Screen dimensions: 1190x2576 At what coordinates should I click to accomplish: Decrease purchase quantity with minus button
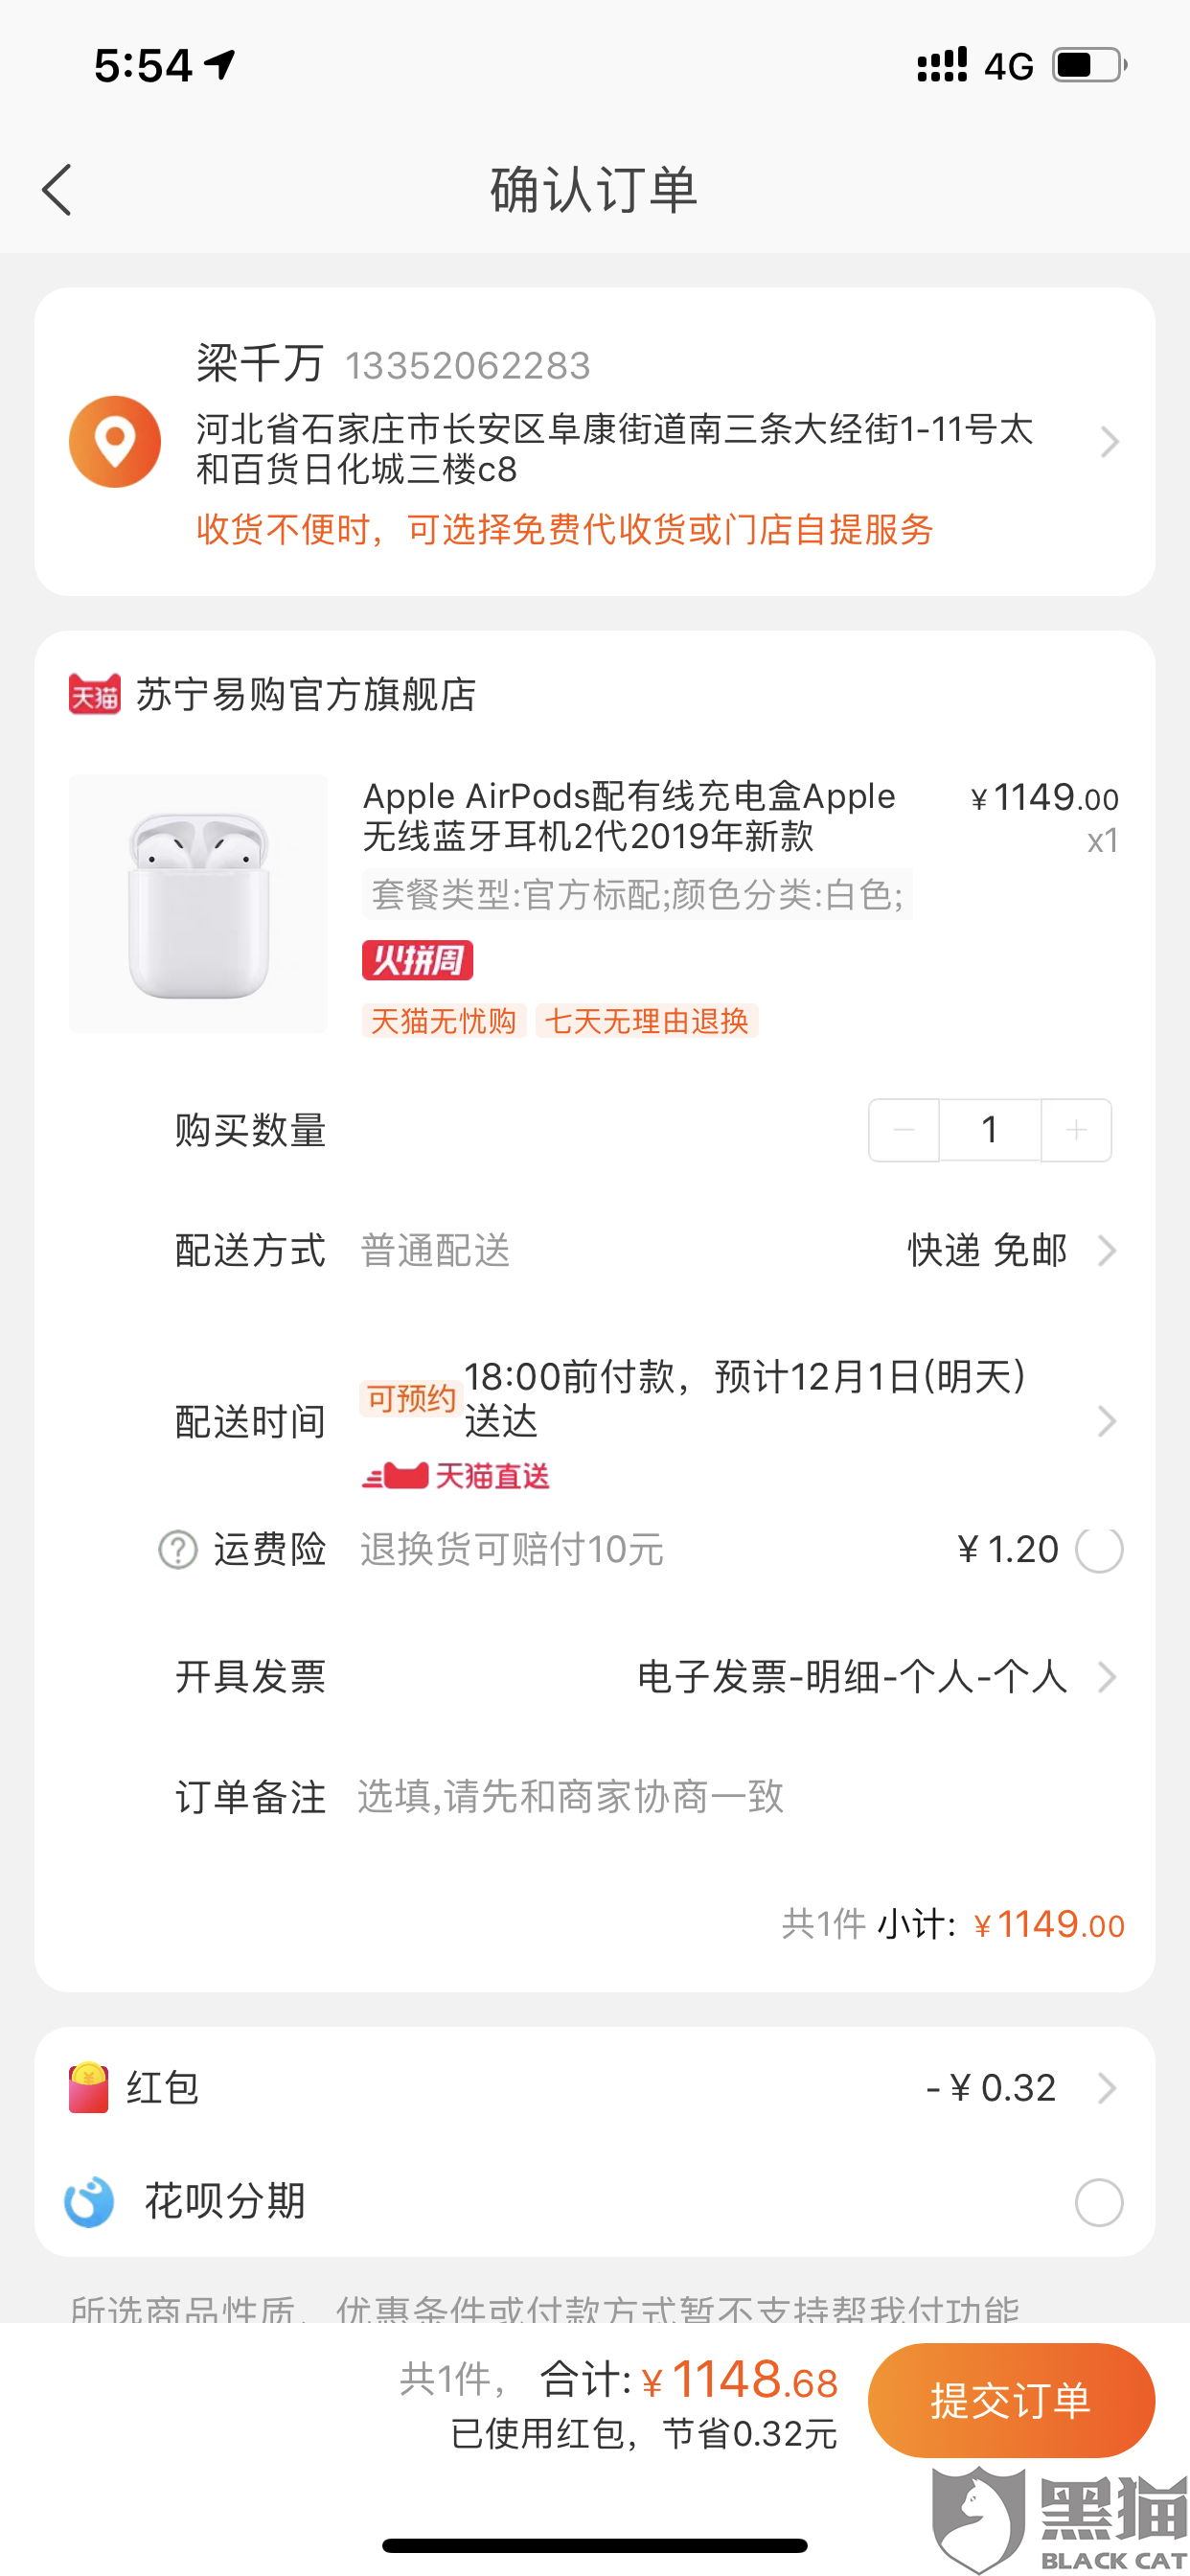click(x=904, y=1130)
